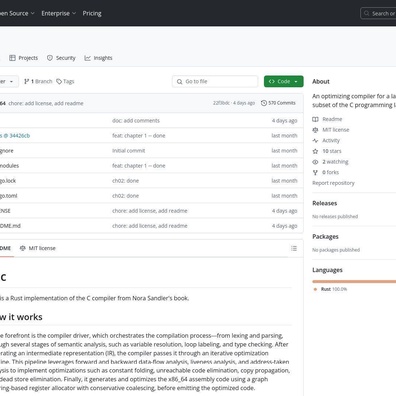Click the scale icon on MIT license tab
396x396 pixels.
point(23,248)
